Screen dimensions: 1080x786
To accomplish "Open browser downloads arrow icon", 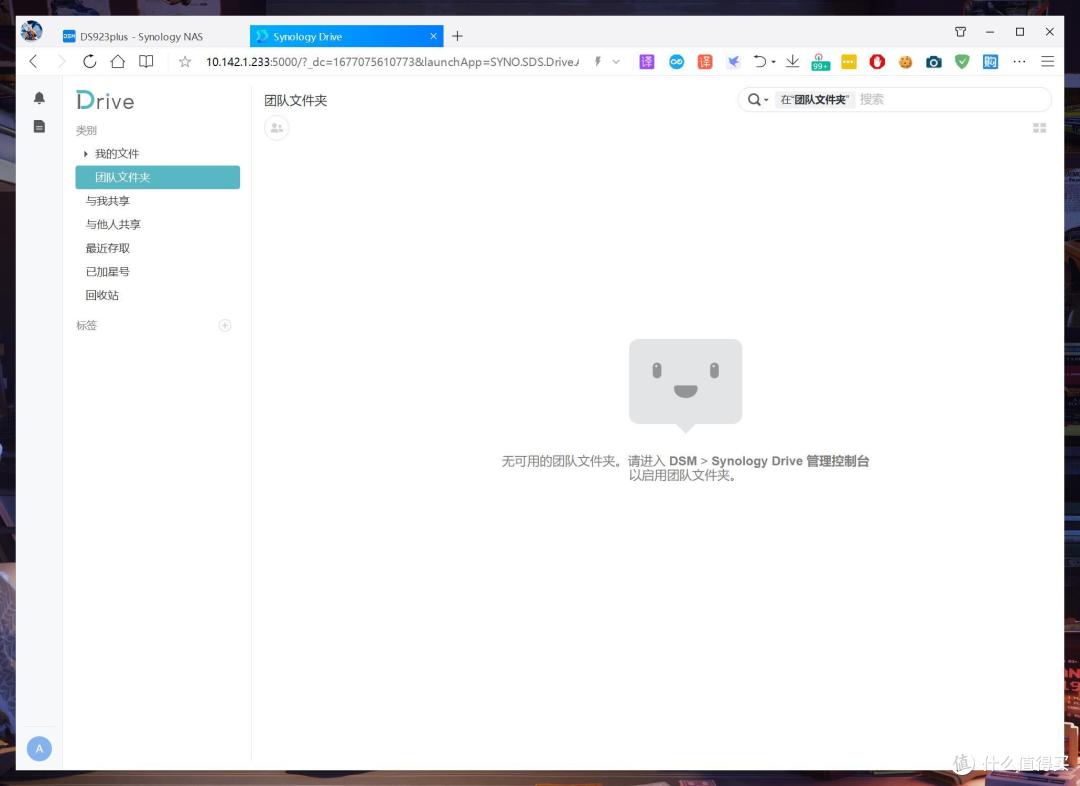I will tap(793, 61).
